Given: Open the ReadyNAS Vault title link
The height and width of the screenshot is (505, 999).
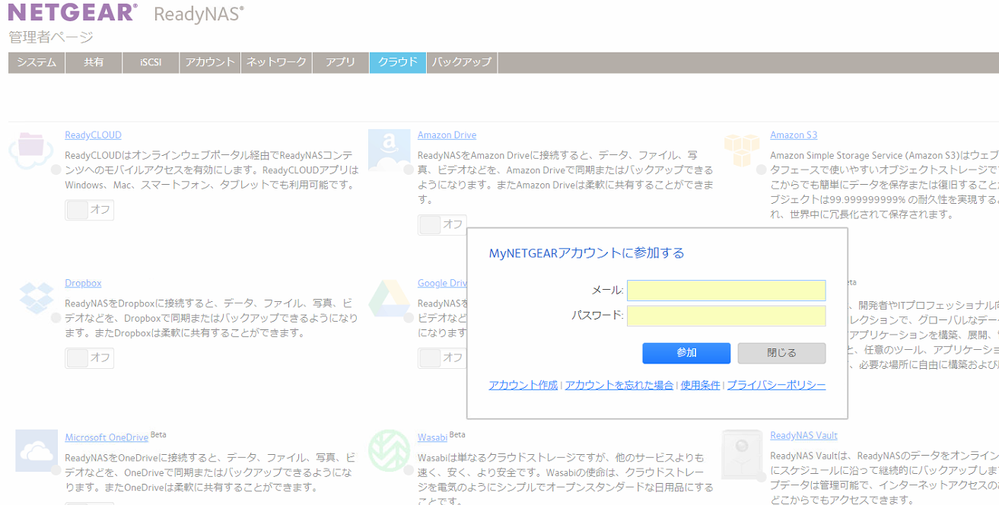Looking at the screenshot, I should pos(803,436).
